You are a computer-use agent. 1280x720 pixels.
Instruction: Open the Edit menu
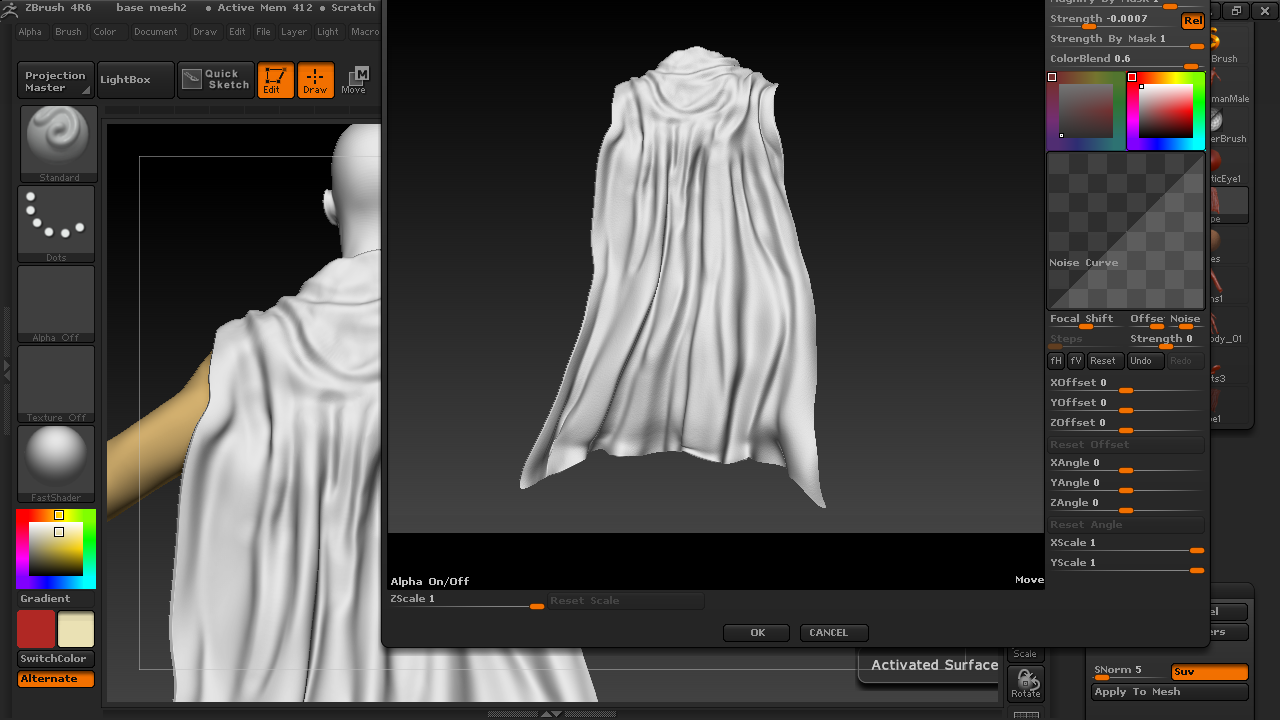(x=237, y=32)
